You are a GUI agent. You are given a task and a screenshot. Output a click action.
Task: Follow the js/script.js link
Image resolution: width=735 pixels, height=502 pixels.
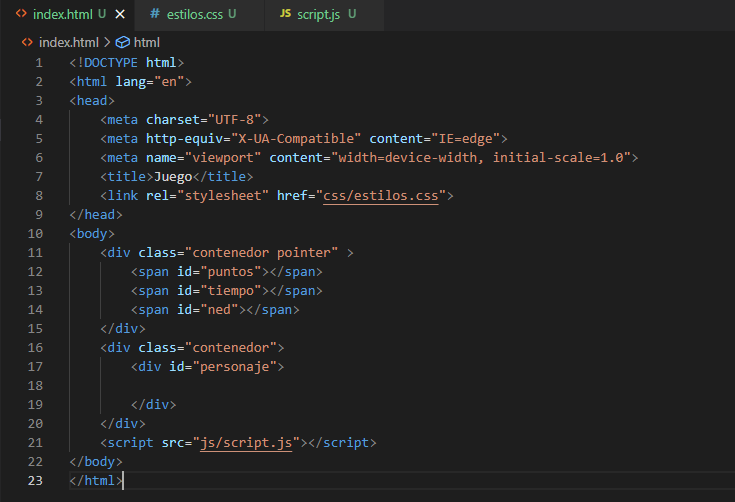(x=246, y=443)
